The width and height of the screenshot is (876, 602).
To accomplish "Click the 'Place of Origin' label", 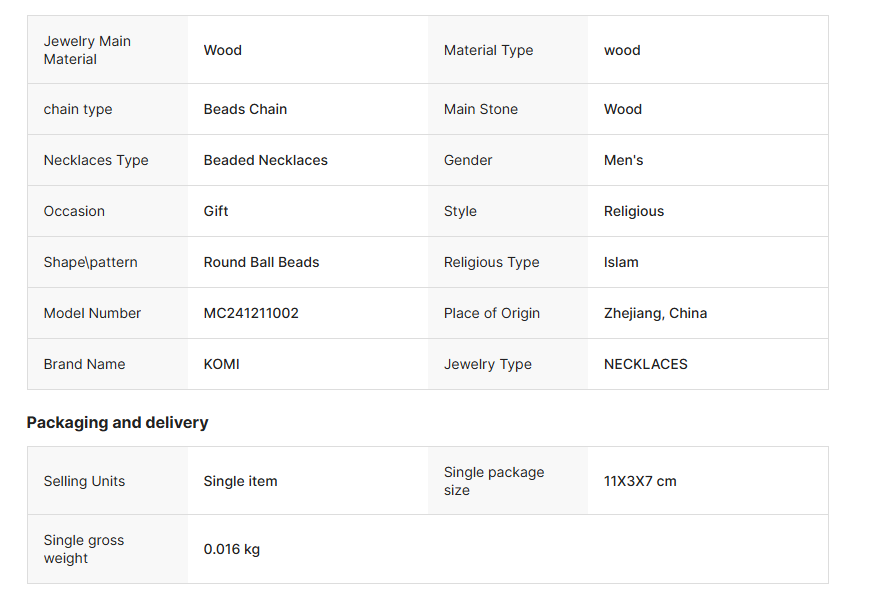I will (x=491, y=313).
